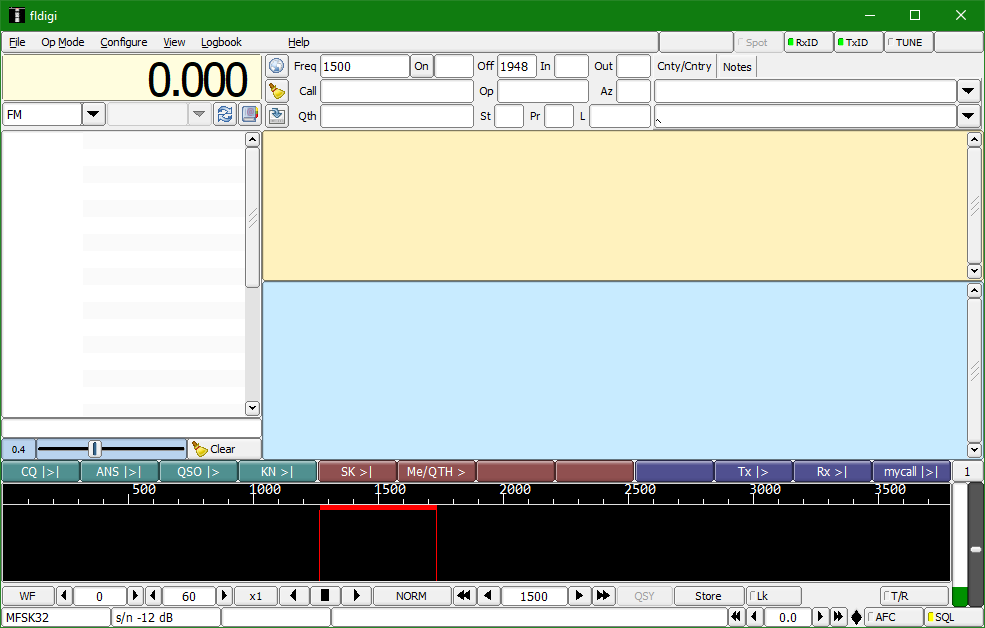Save the QSO with the log-entry icon
This screenshot has height=628, width=985.
278,115
